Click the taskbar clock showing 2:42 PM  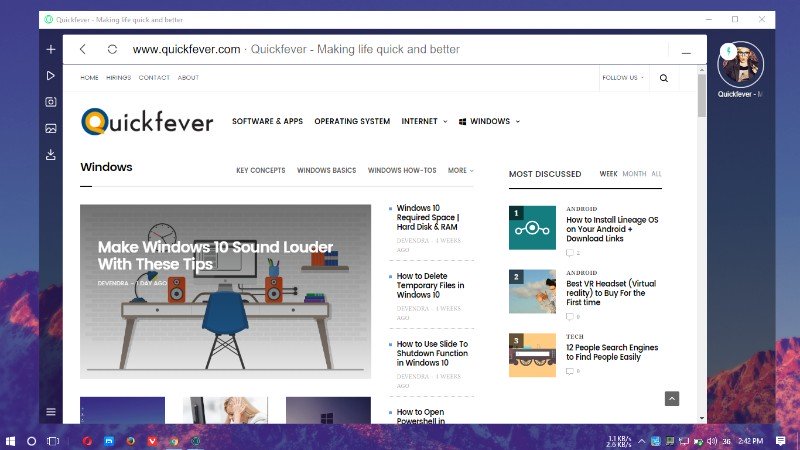tap(751, 441)
